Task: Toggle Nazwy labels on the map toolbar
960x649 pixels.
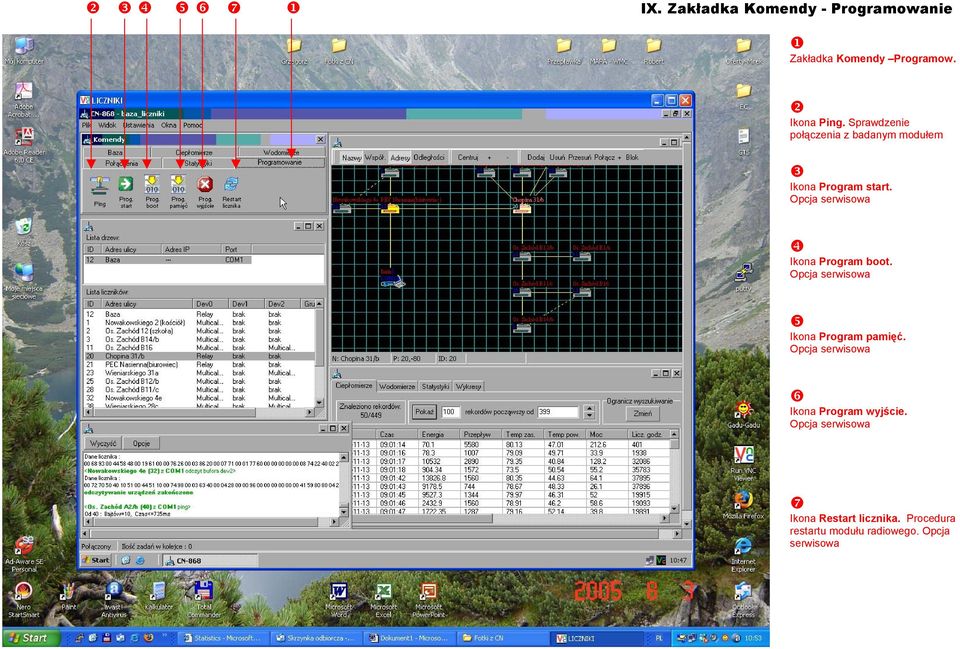Action: (351, 158)
